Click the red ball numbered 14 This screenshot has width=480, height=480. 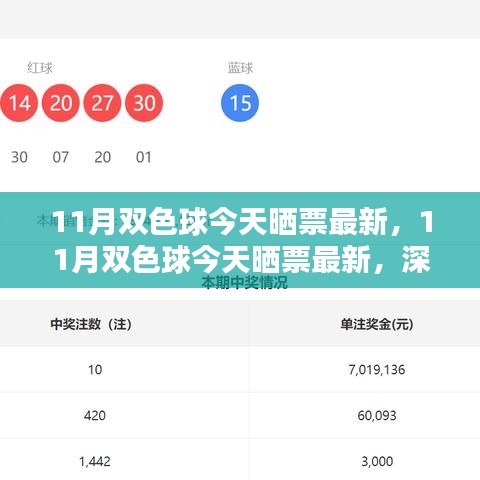click(19, 103)
